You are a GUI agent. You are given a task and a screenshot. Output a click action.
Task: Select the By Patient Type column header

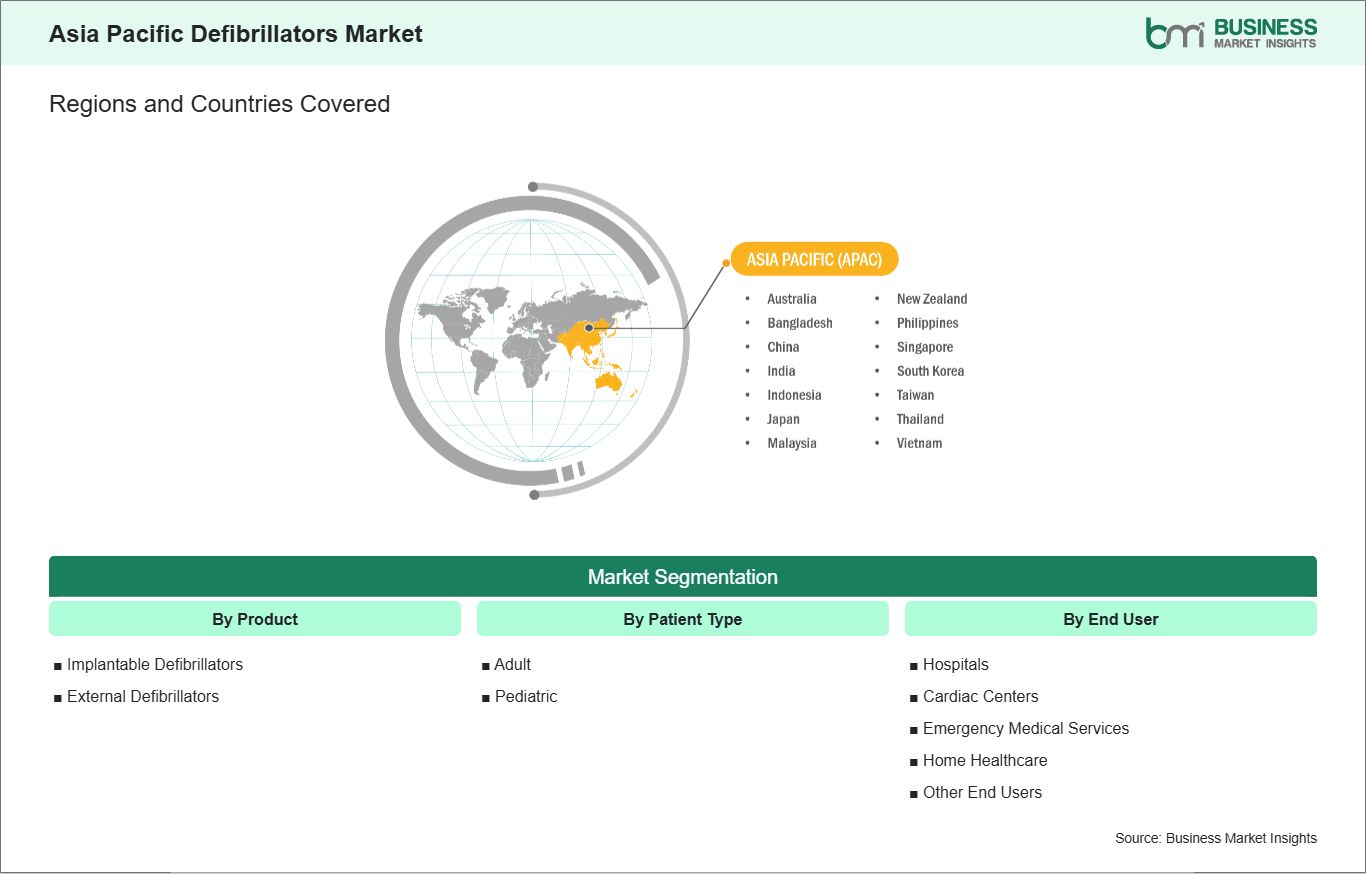(683, 619)
